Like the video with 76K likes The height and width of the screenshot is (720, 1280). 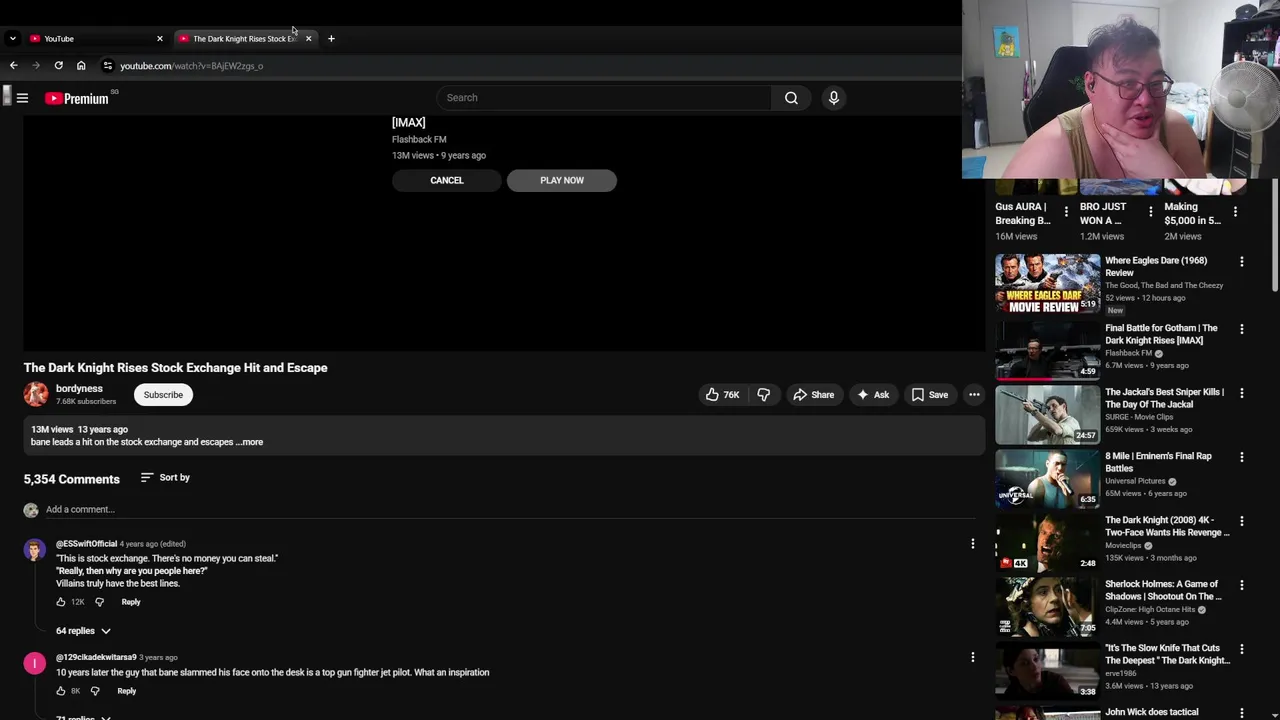[x=722, y=395]
